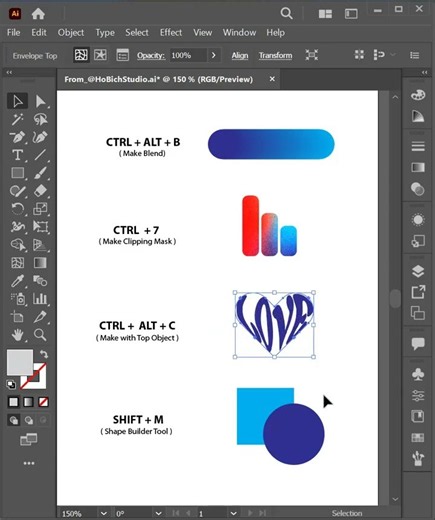Select the Type tool
The width and height of the screenshot is (435, 520).
(x=17, y=155)
